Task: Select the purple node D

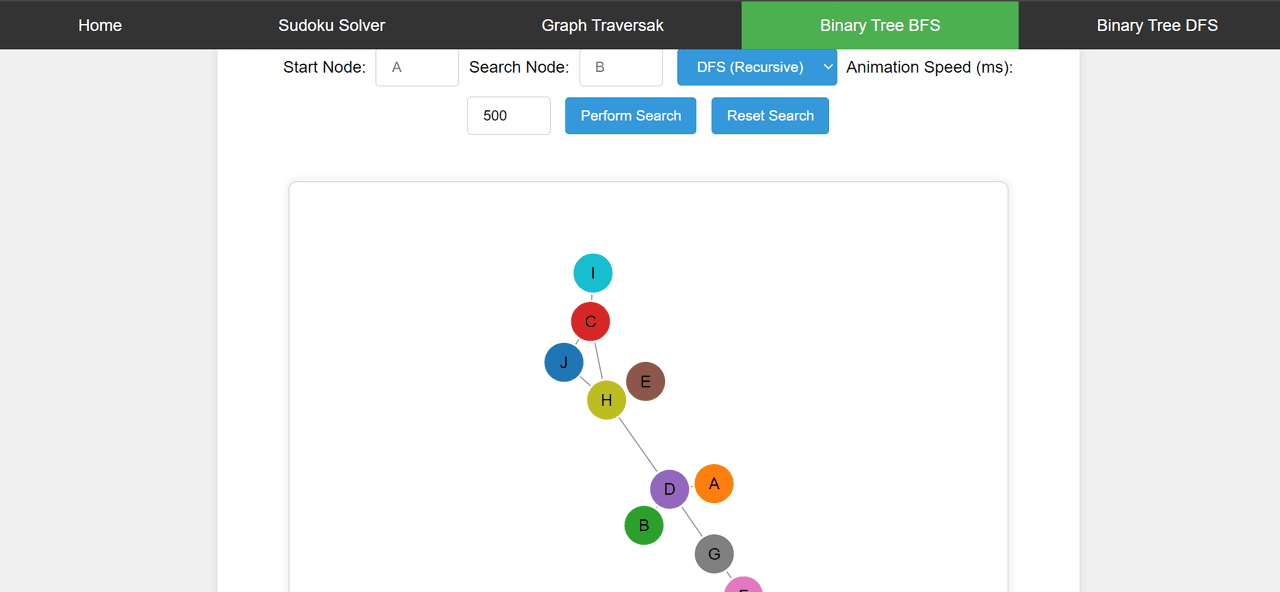Action: (x=669, y=489)
